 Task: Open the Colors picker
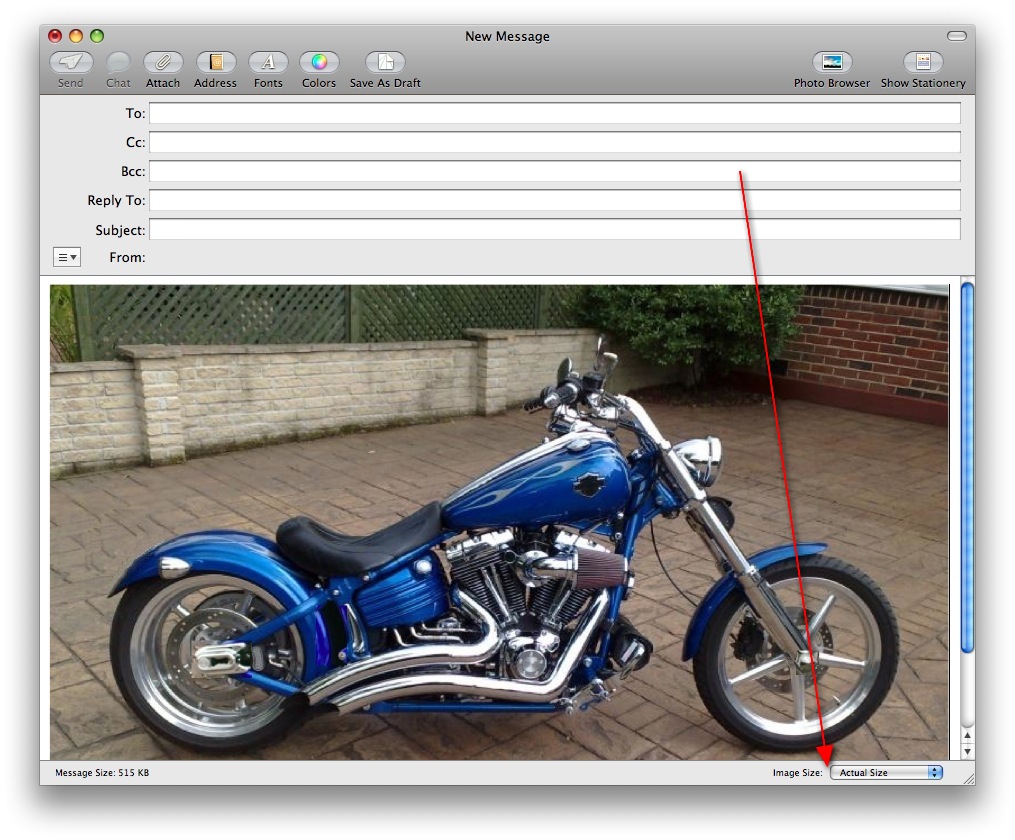click(319, 62)
